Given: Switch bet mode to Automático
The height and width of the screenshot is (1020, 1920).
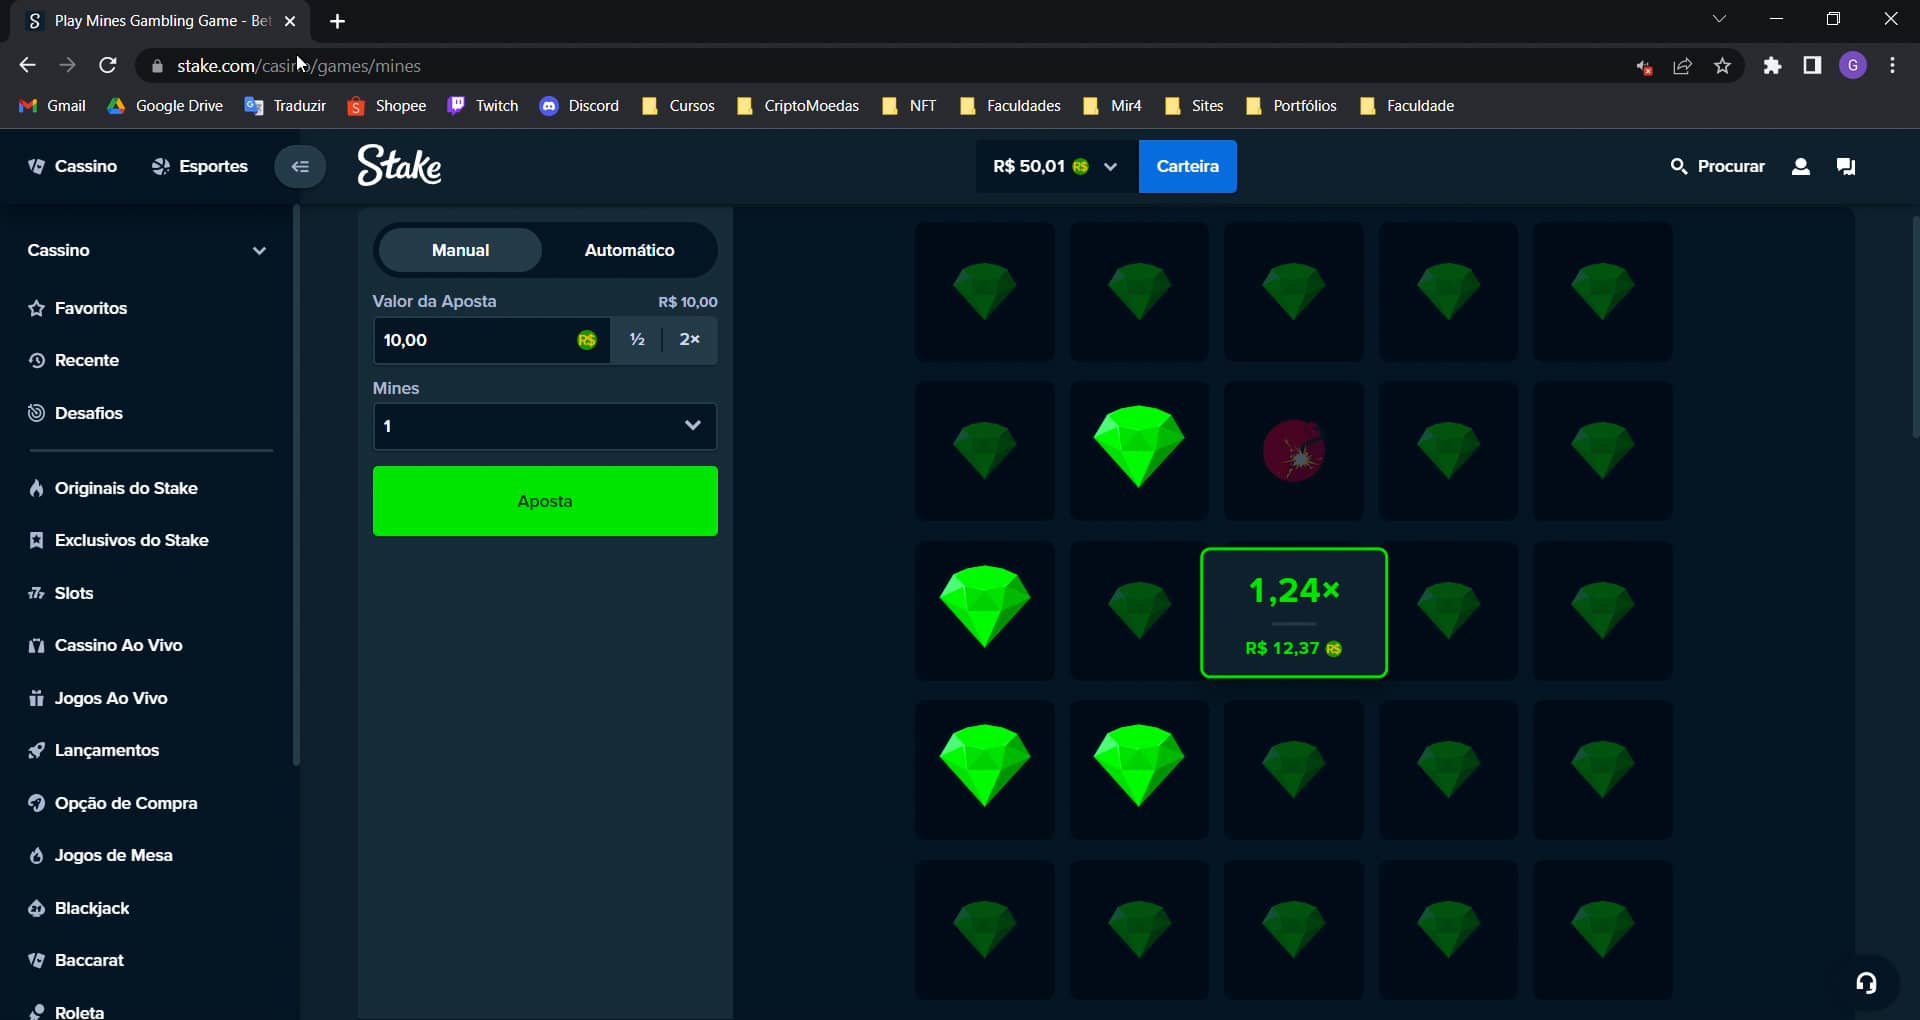Looking at the screenshot, I should pos(629,250).
